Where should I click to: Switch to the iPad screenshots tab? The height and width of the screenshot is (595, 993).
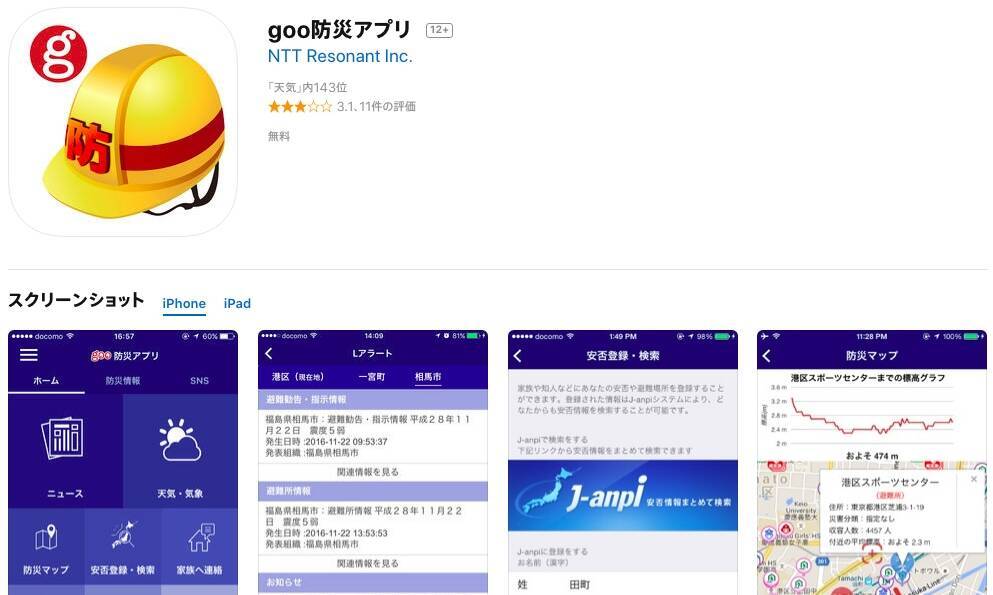[x=237, y=303]
